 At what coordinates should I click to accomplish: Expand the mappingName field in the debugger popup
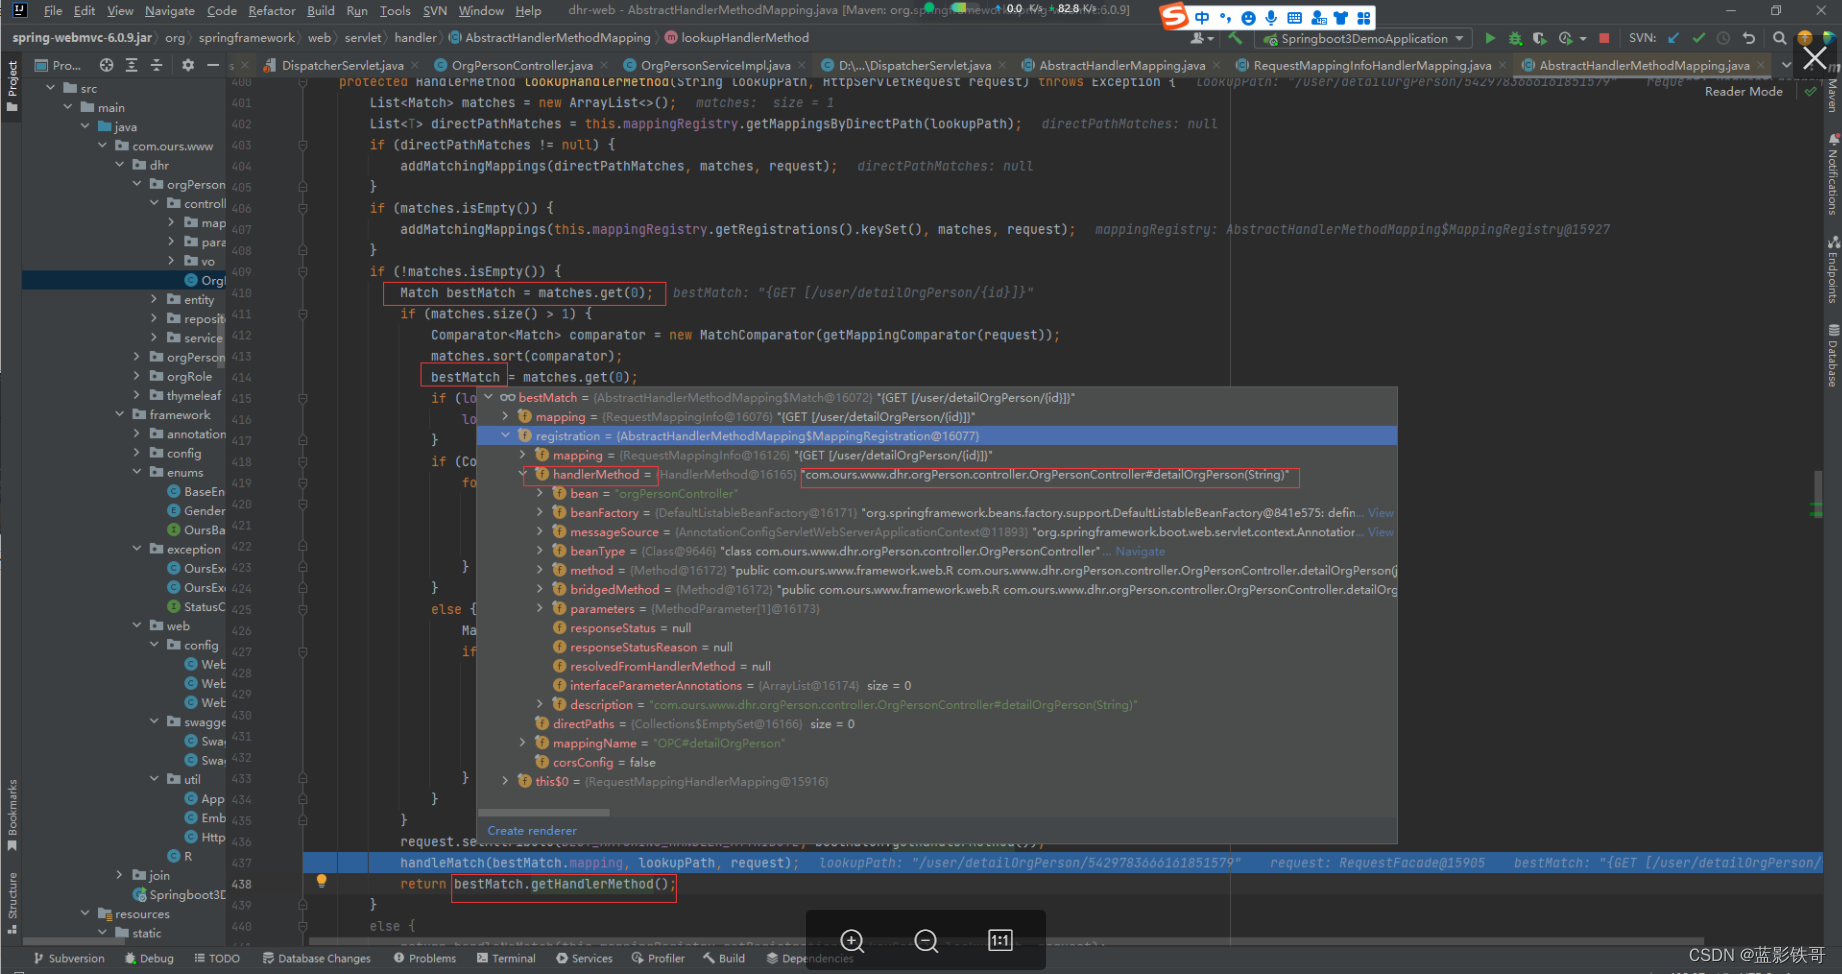(522, 743)
